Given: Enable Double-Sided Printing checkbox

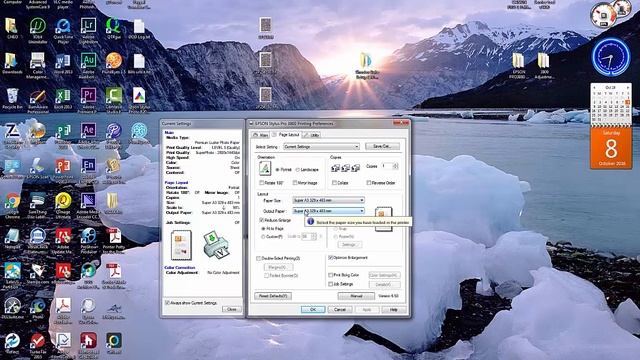Looking at the screenshot, I should [x=258, y=258].
